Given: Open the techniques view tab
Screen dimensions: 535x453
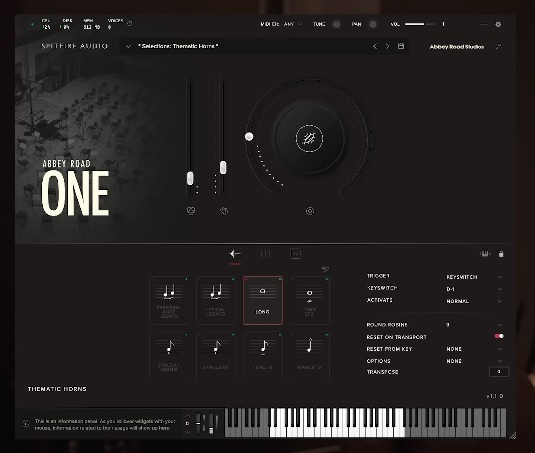Looking at the screenshot, I should (235, 254).
